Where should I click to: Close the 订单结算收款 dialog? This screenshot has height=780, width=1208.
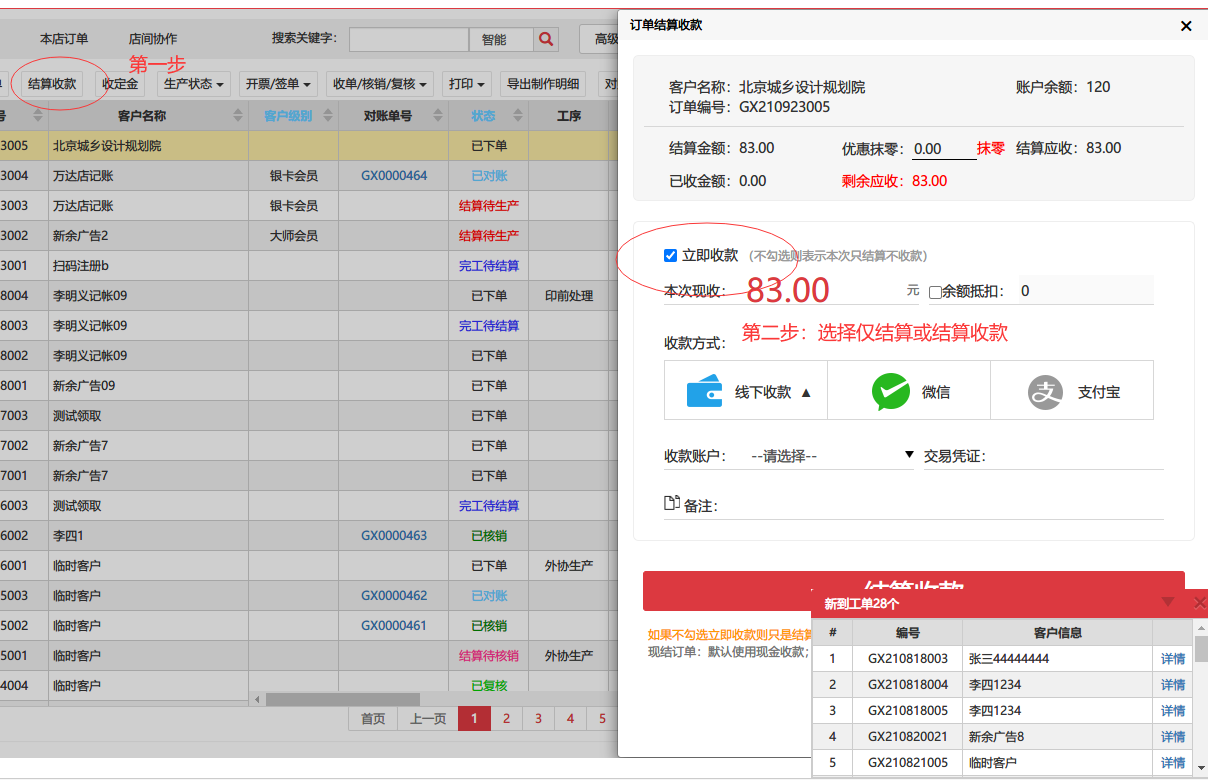click(1186, 26)
